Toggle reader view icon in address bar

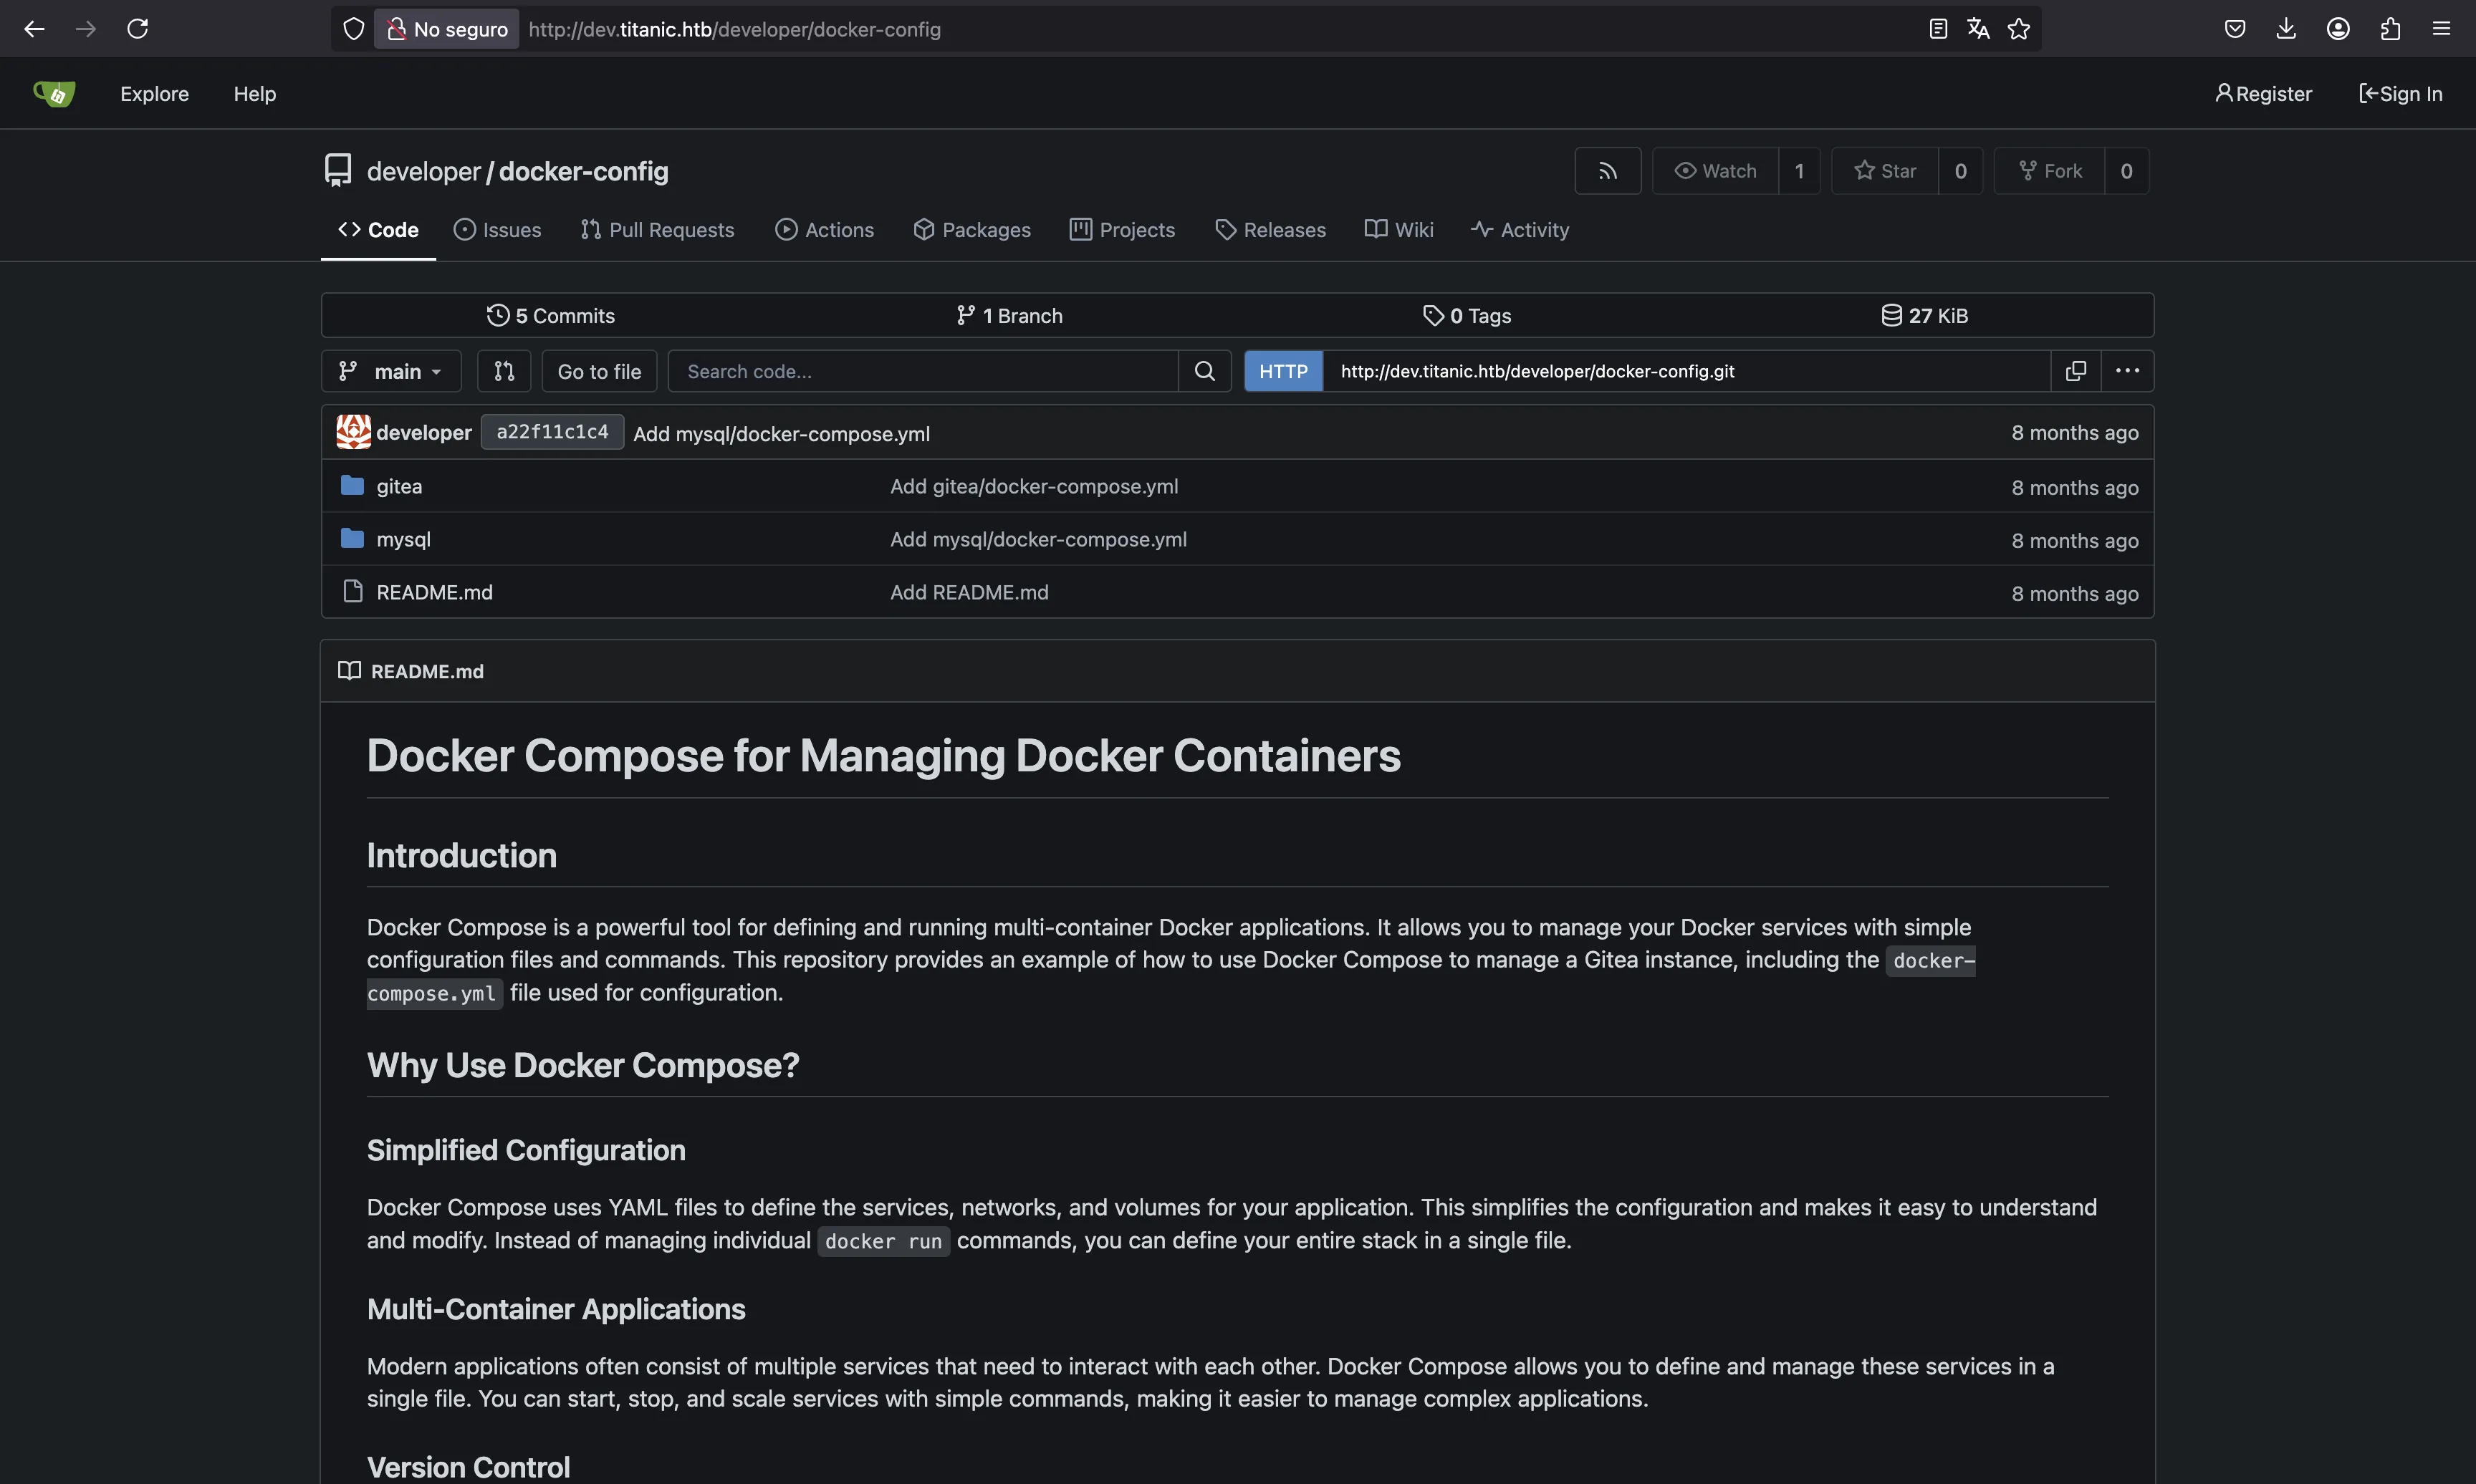click(x=1938, y=29)
